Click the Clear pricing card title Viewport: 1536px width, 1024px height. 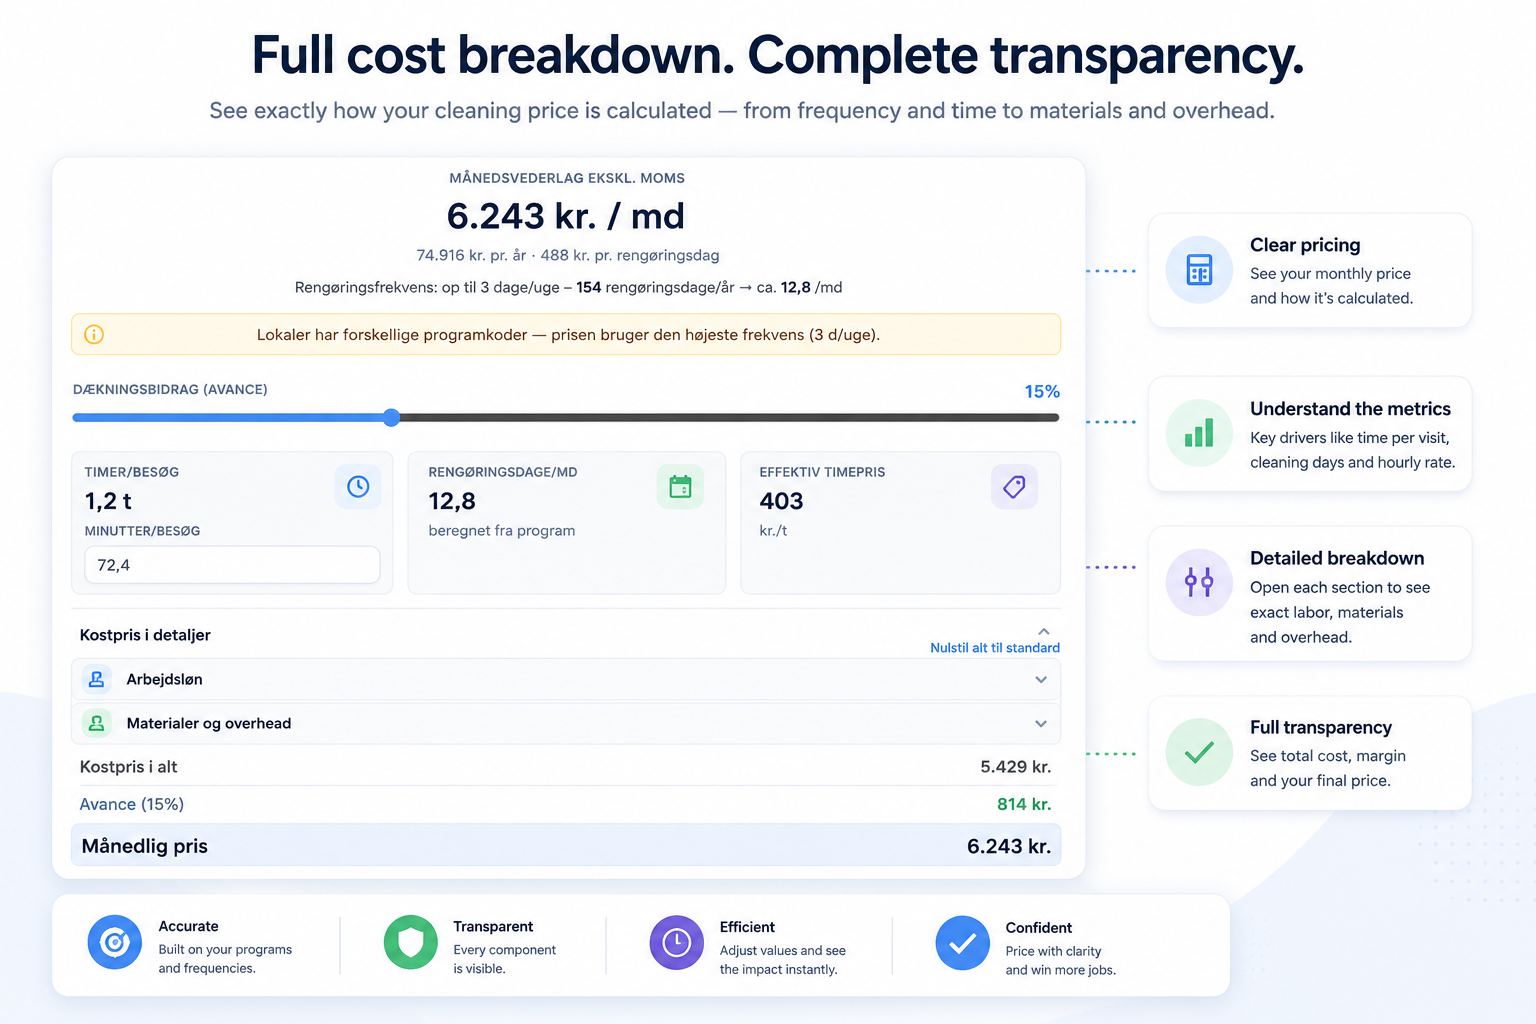tap(1305, 245)
